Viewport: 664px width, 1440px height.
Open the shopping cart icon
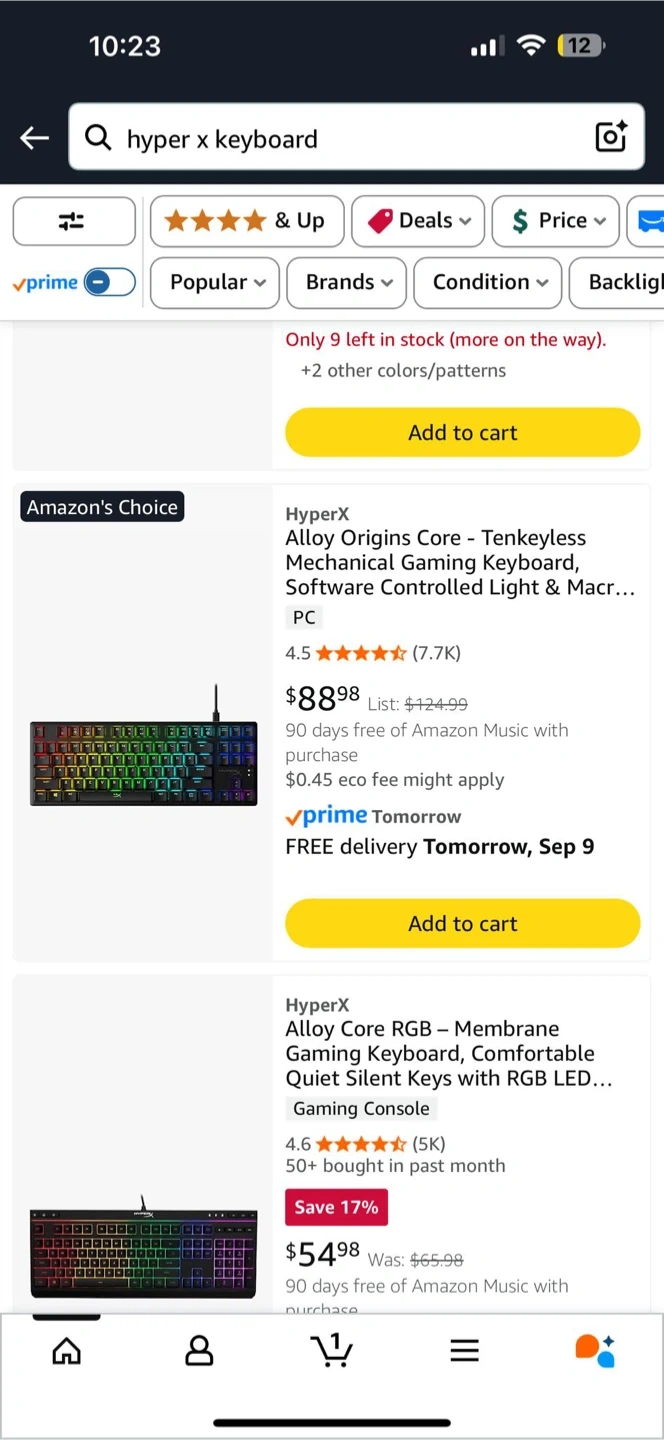pyautogui.click(x=332, y=1351)
